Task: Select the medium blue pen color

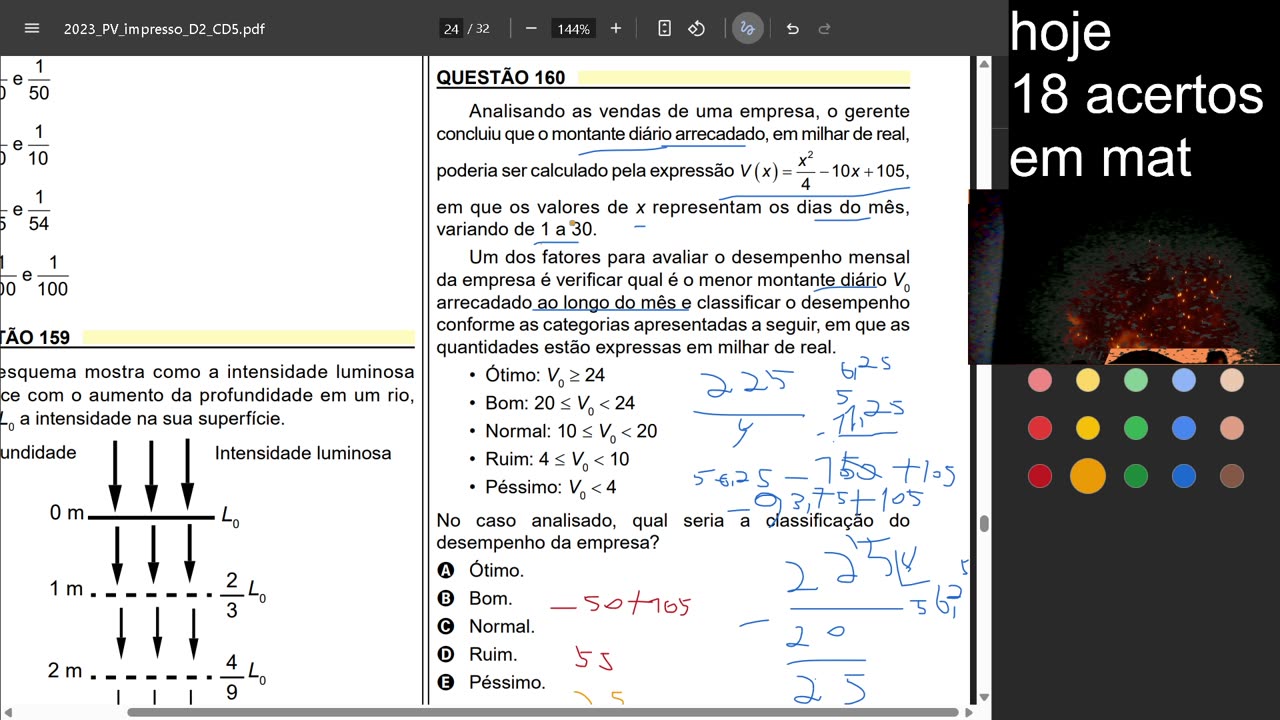Action: pyautogui.click(x=1184, y=428)
